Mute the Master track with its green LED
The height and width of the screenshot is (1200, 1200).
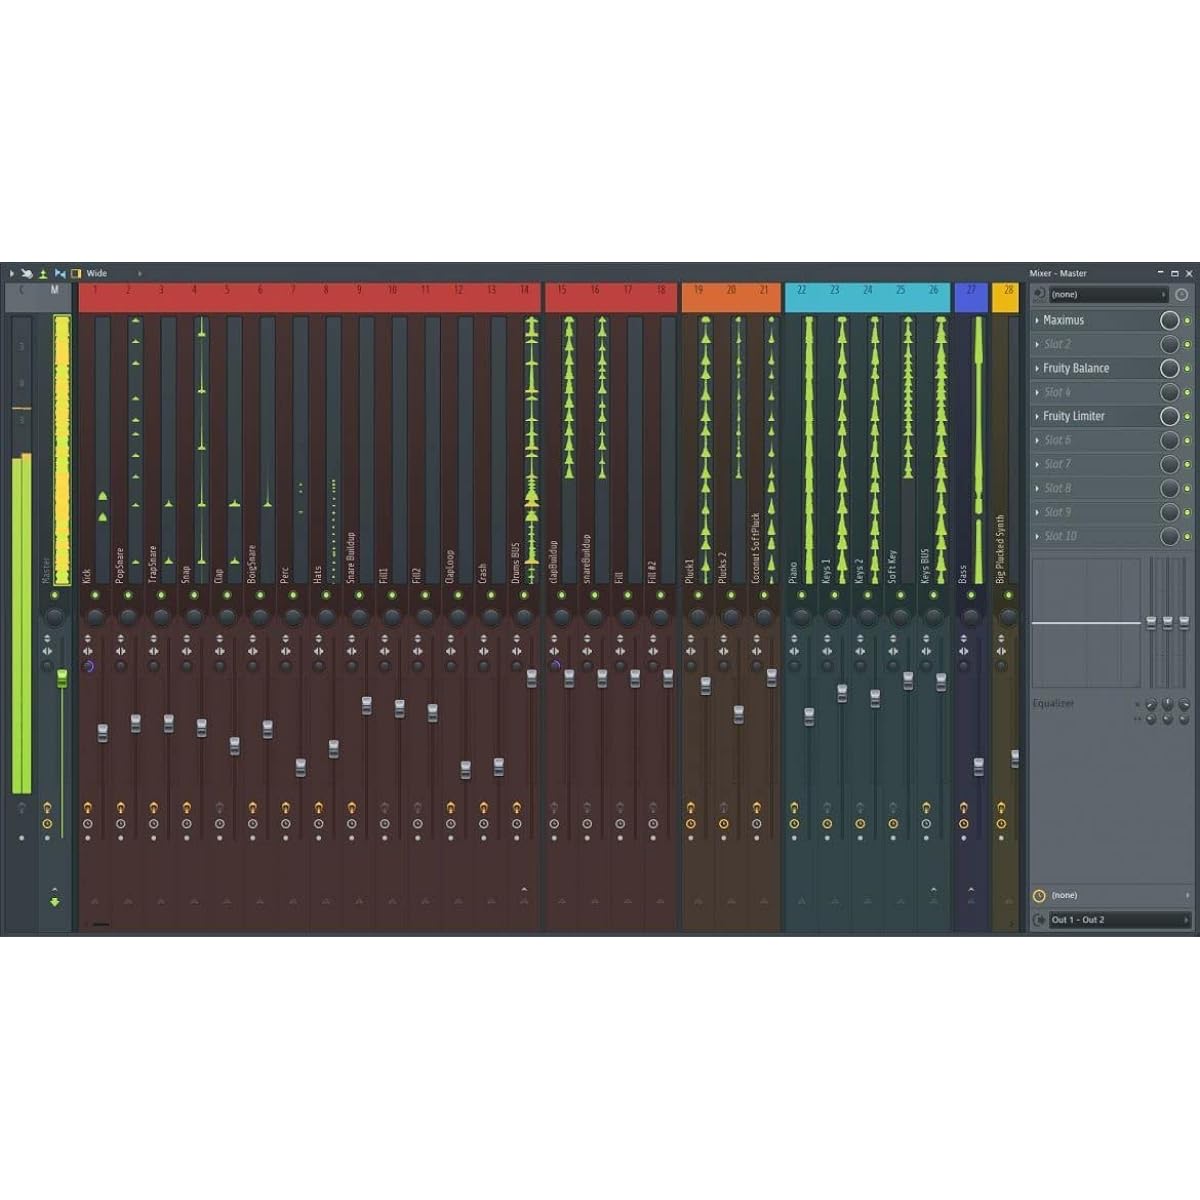(54, 595)
